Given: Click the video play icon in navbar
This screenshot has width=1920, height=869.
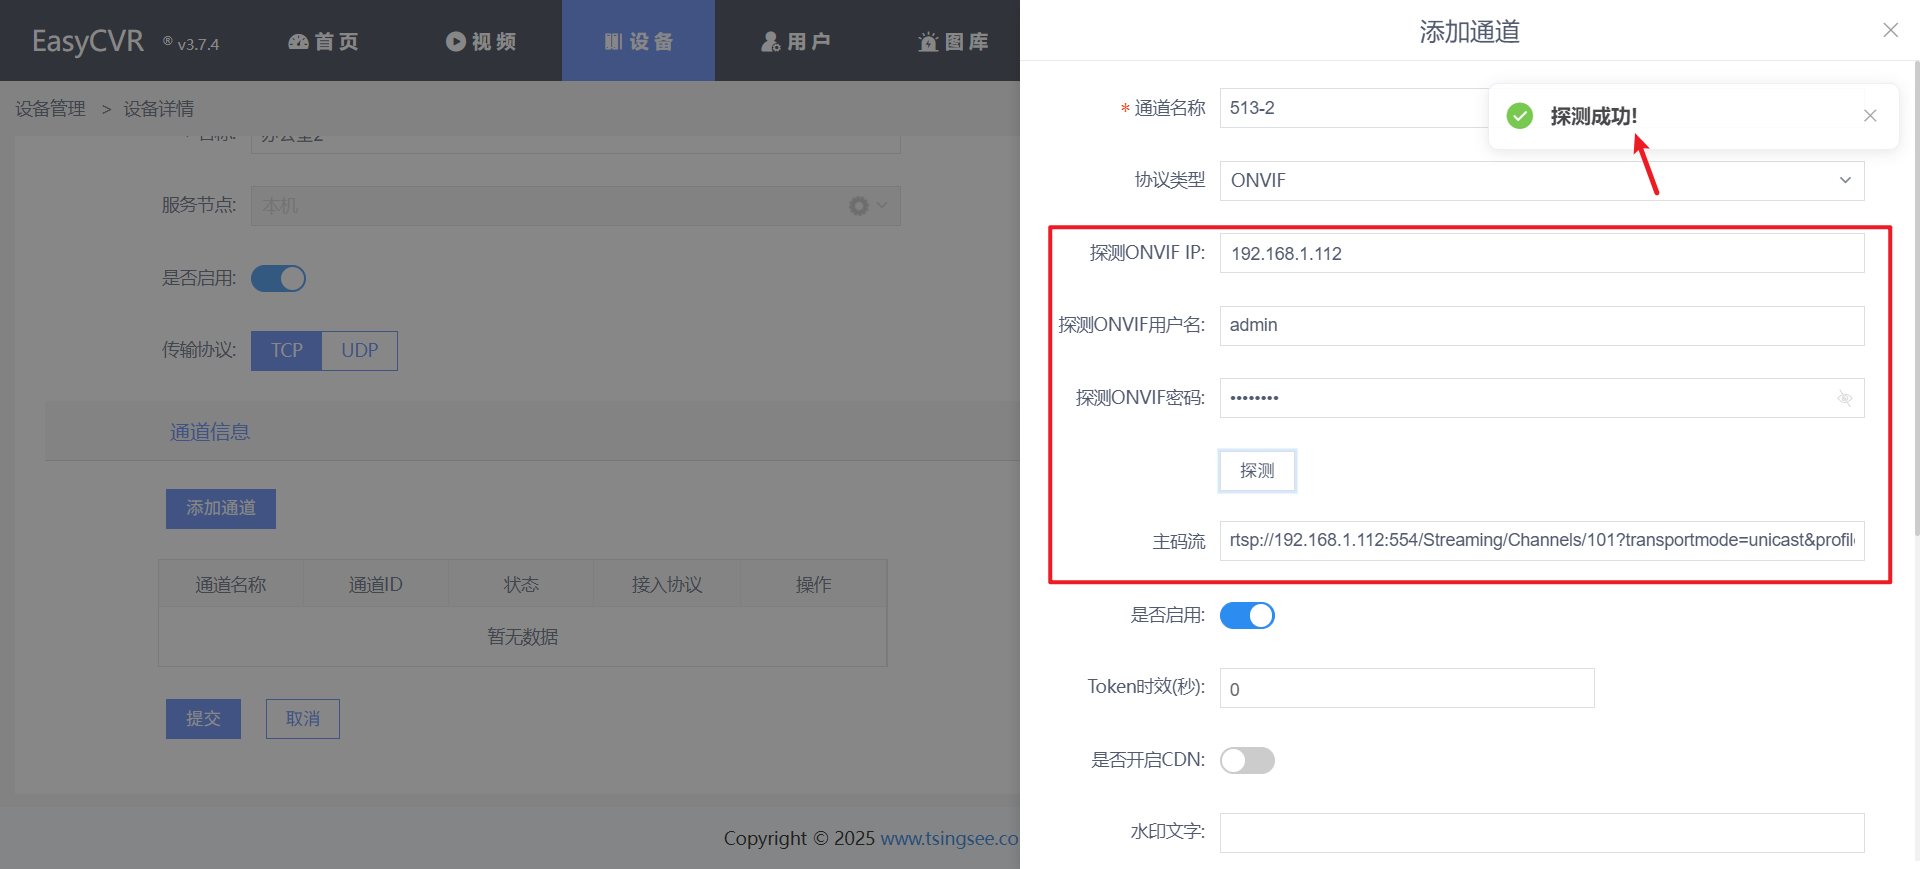Looking at the screenshot, I should (x=456, y=42).
